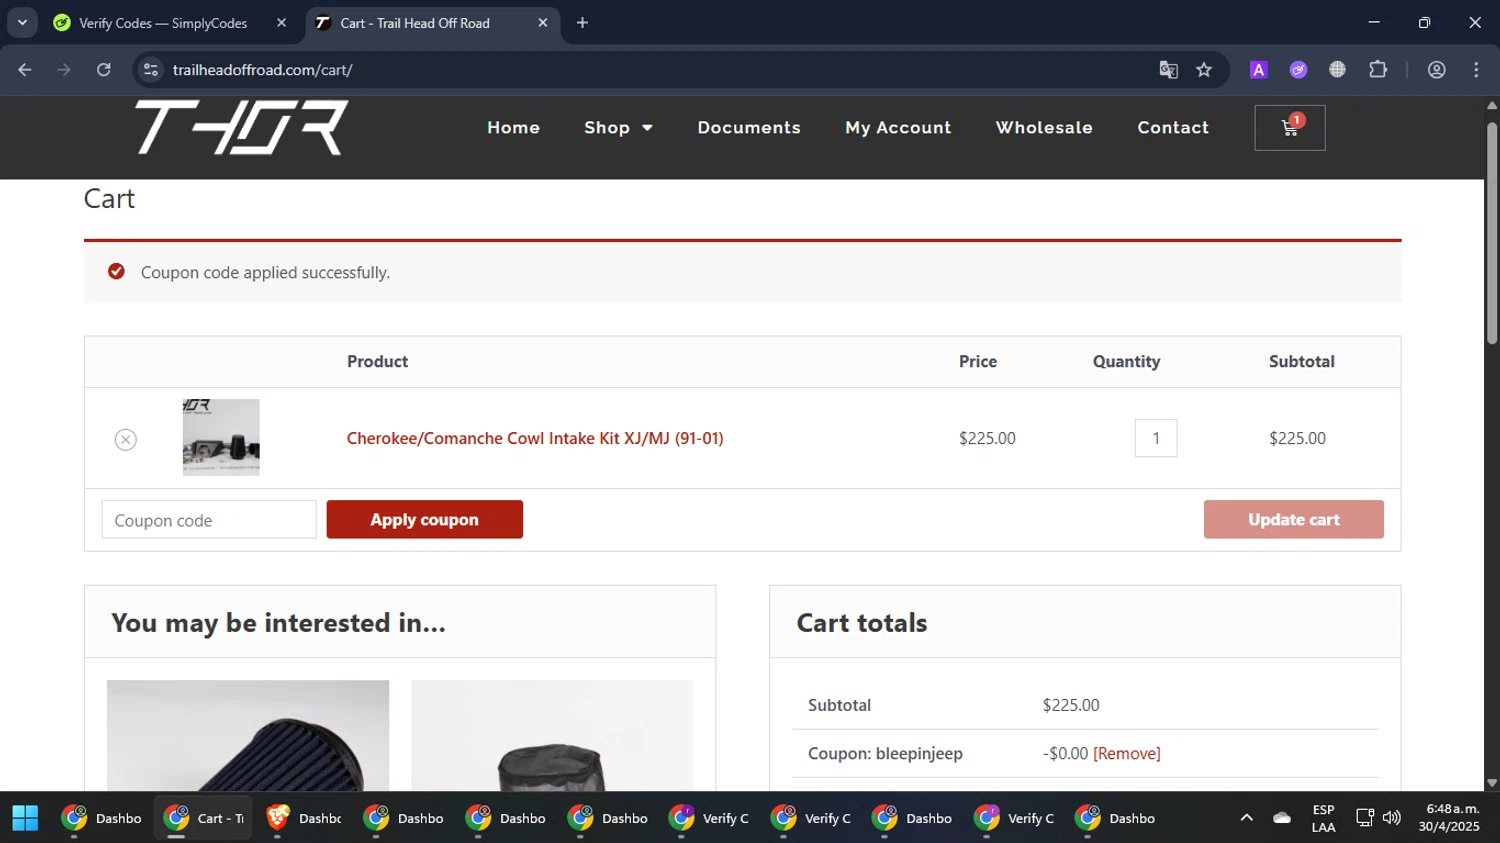Focus the Coupon code field

point(209,520)
